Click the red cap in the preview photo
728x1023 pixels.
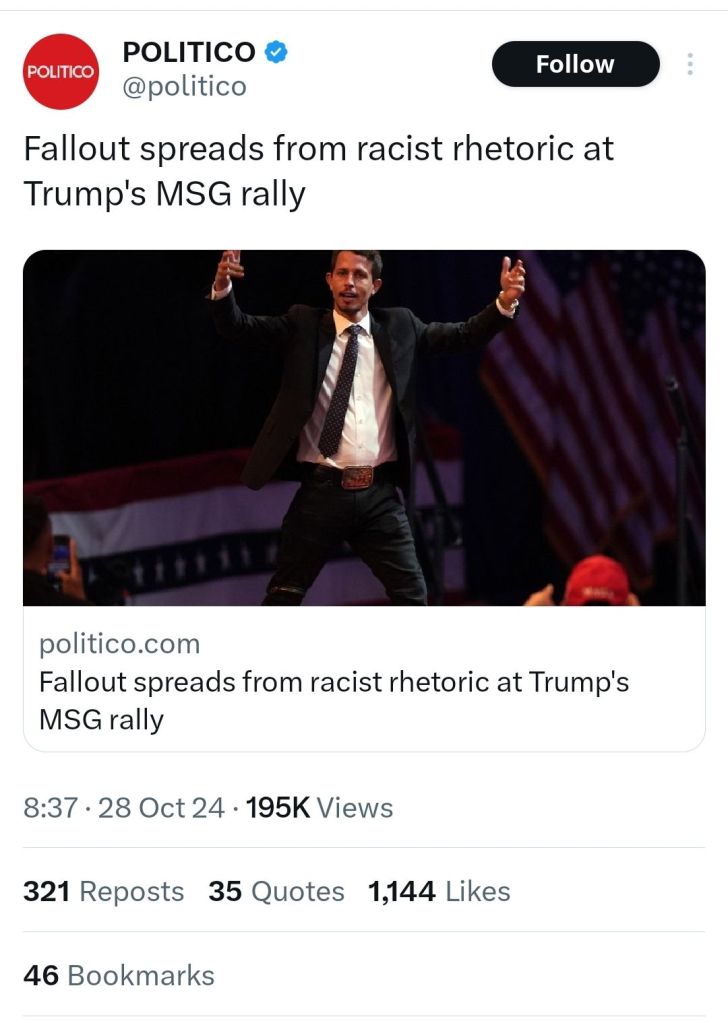(595, 582)
